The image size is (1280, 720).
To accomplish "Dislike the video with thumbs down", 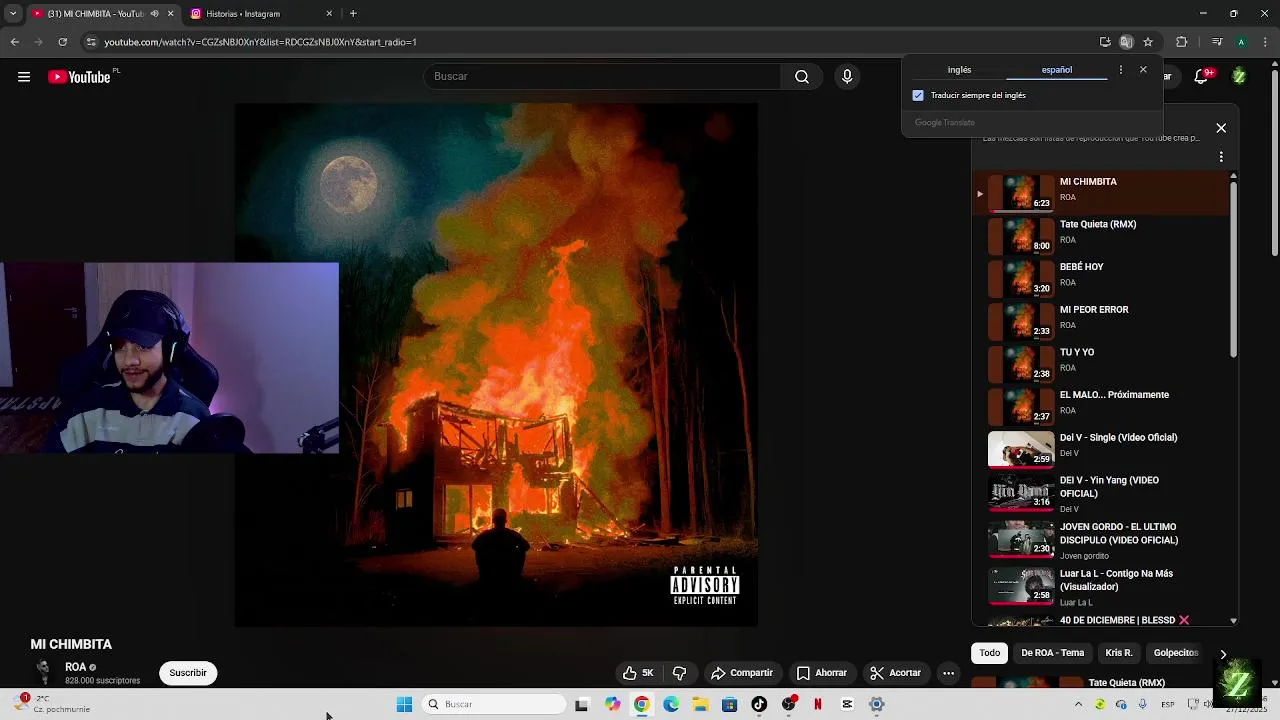I will pyautogui.click(x=680, y=673).
